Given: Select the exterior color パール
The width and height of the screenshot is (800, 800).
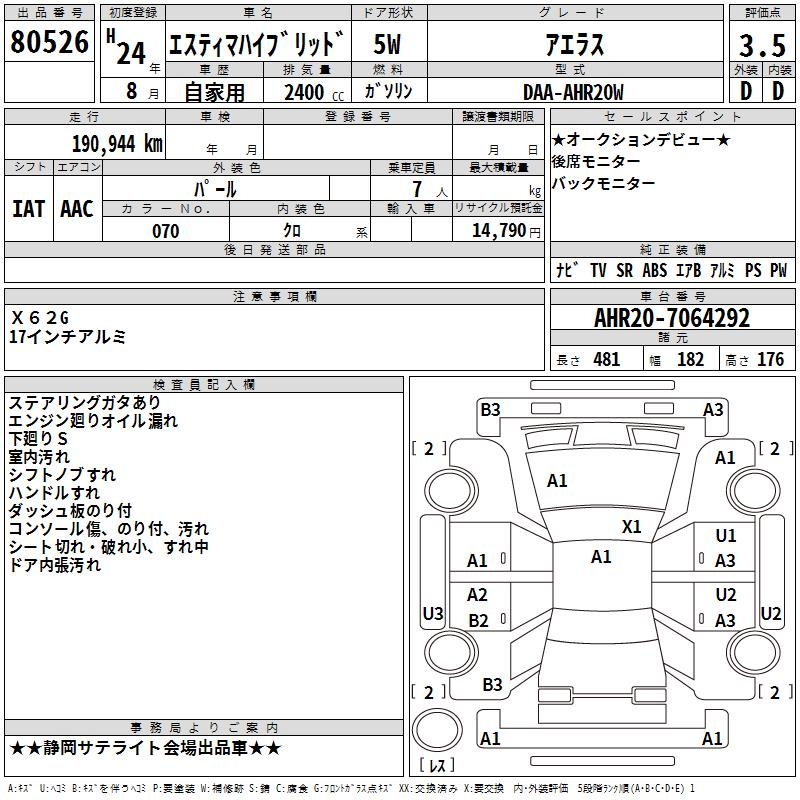Looking at the screenshot, I should (x=215, y=189).
